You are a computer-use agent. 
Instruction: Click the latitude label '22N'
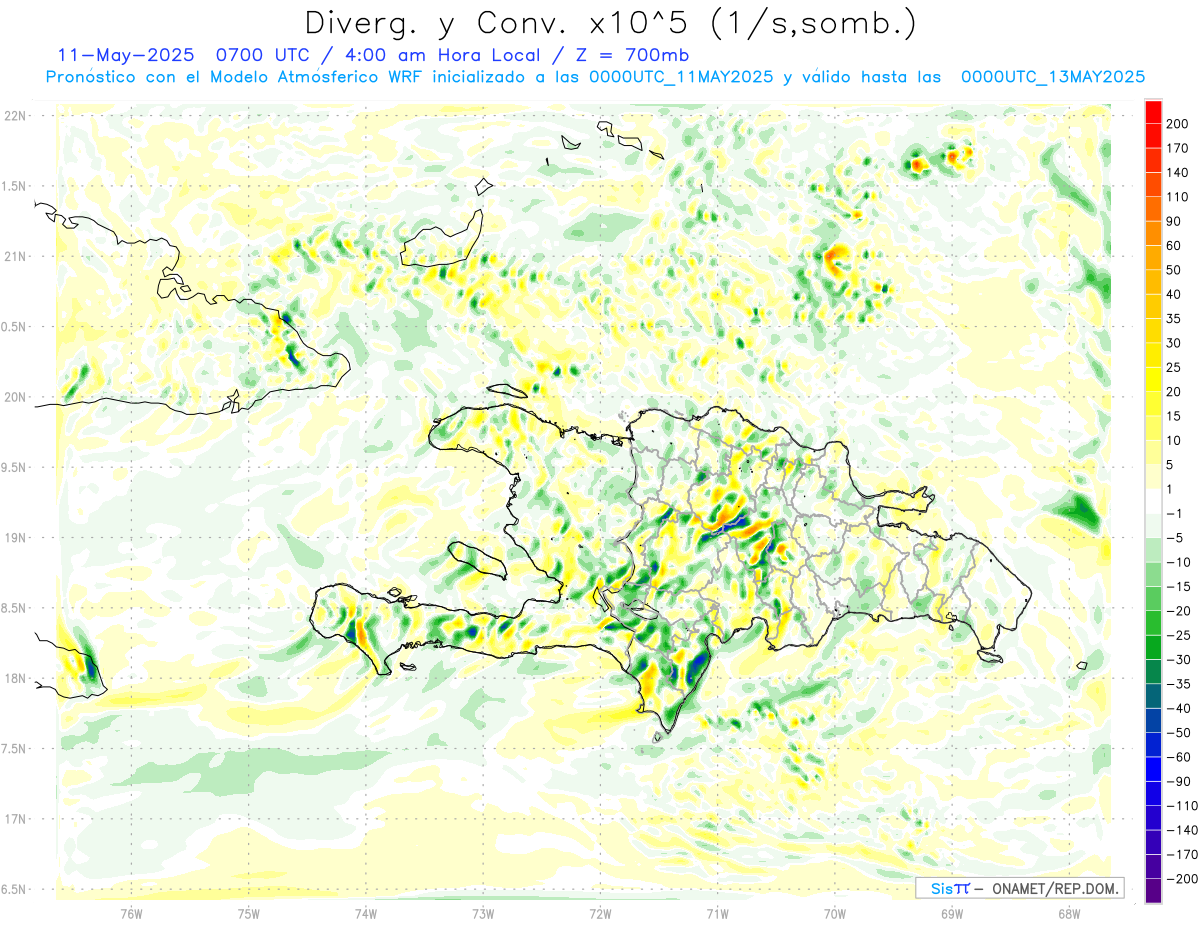tap(15, 116)
